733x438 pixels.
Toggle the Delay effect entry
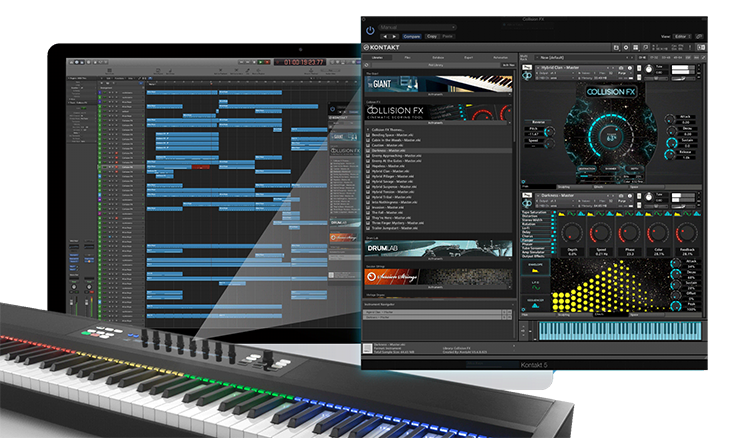pos(538,232)
